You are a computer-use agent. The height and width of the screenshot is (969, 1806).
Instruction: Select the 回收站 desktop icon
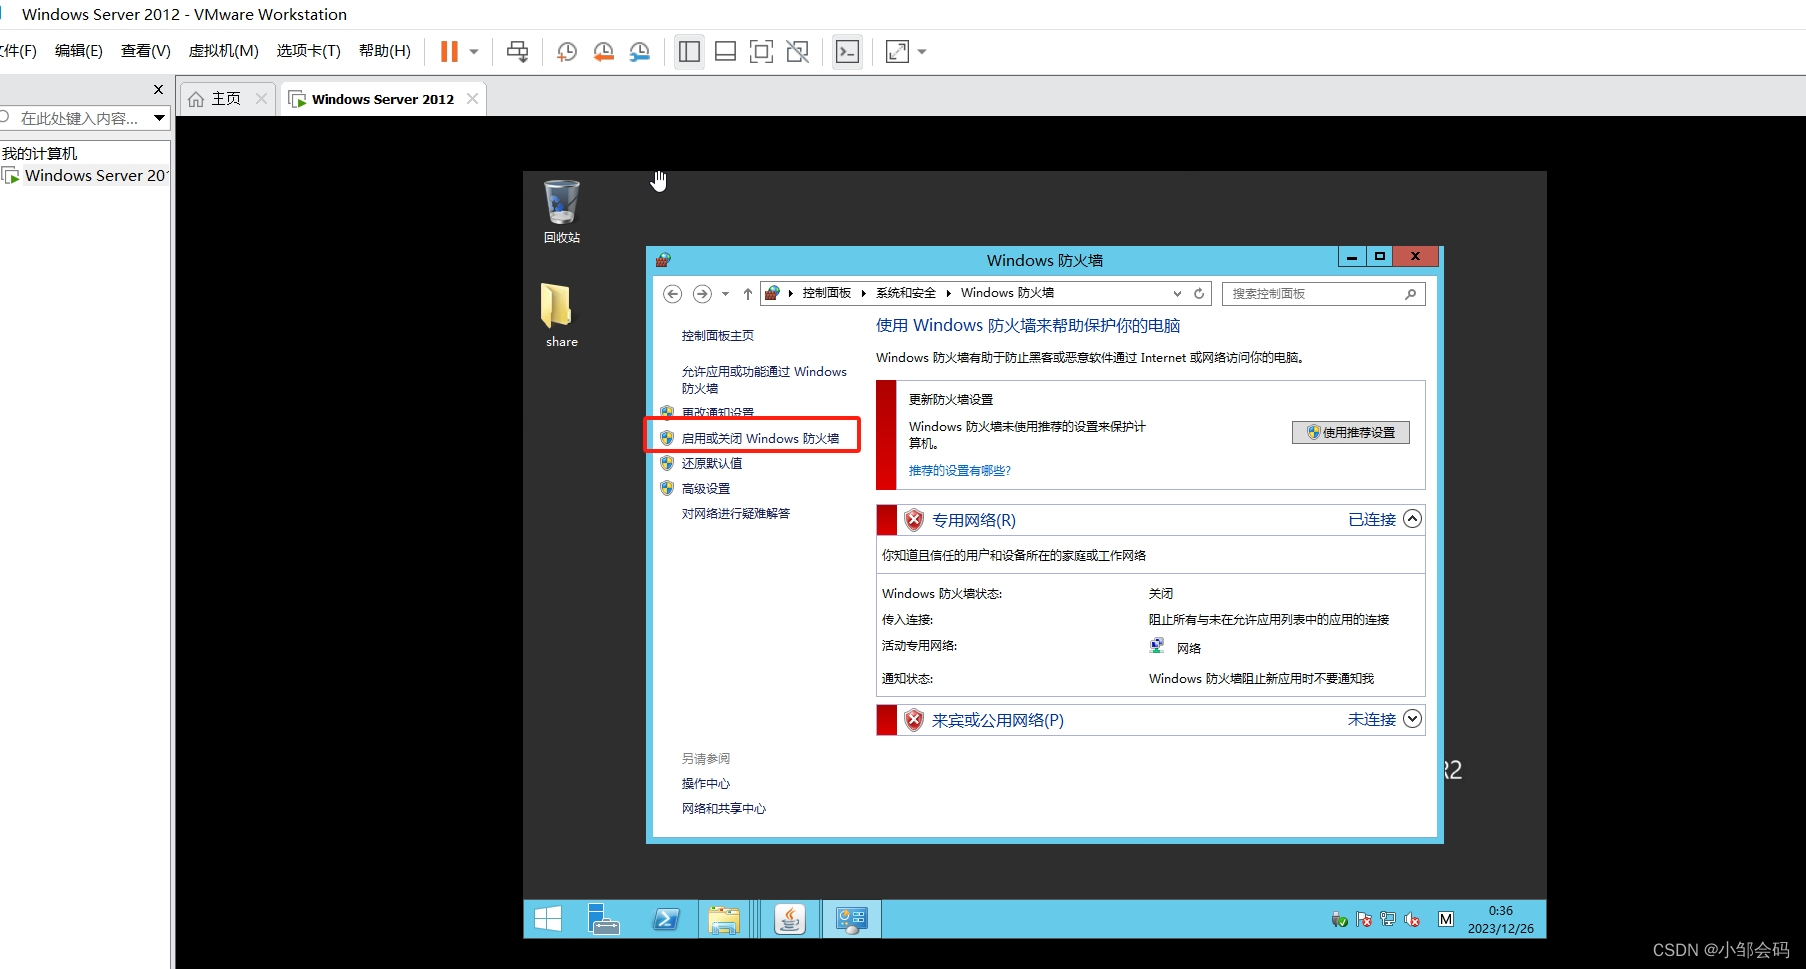click(x=562, y=212)
